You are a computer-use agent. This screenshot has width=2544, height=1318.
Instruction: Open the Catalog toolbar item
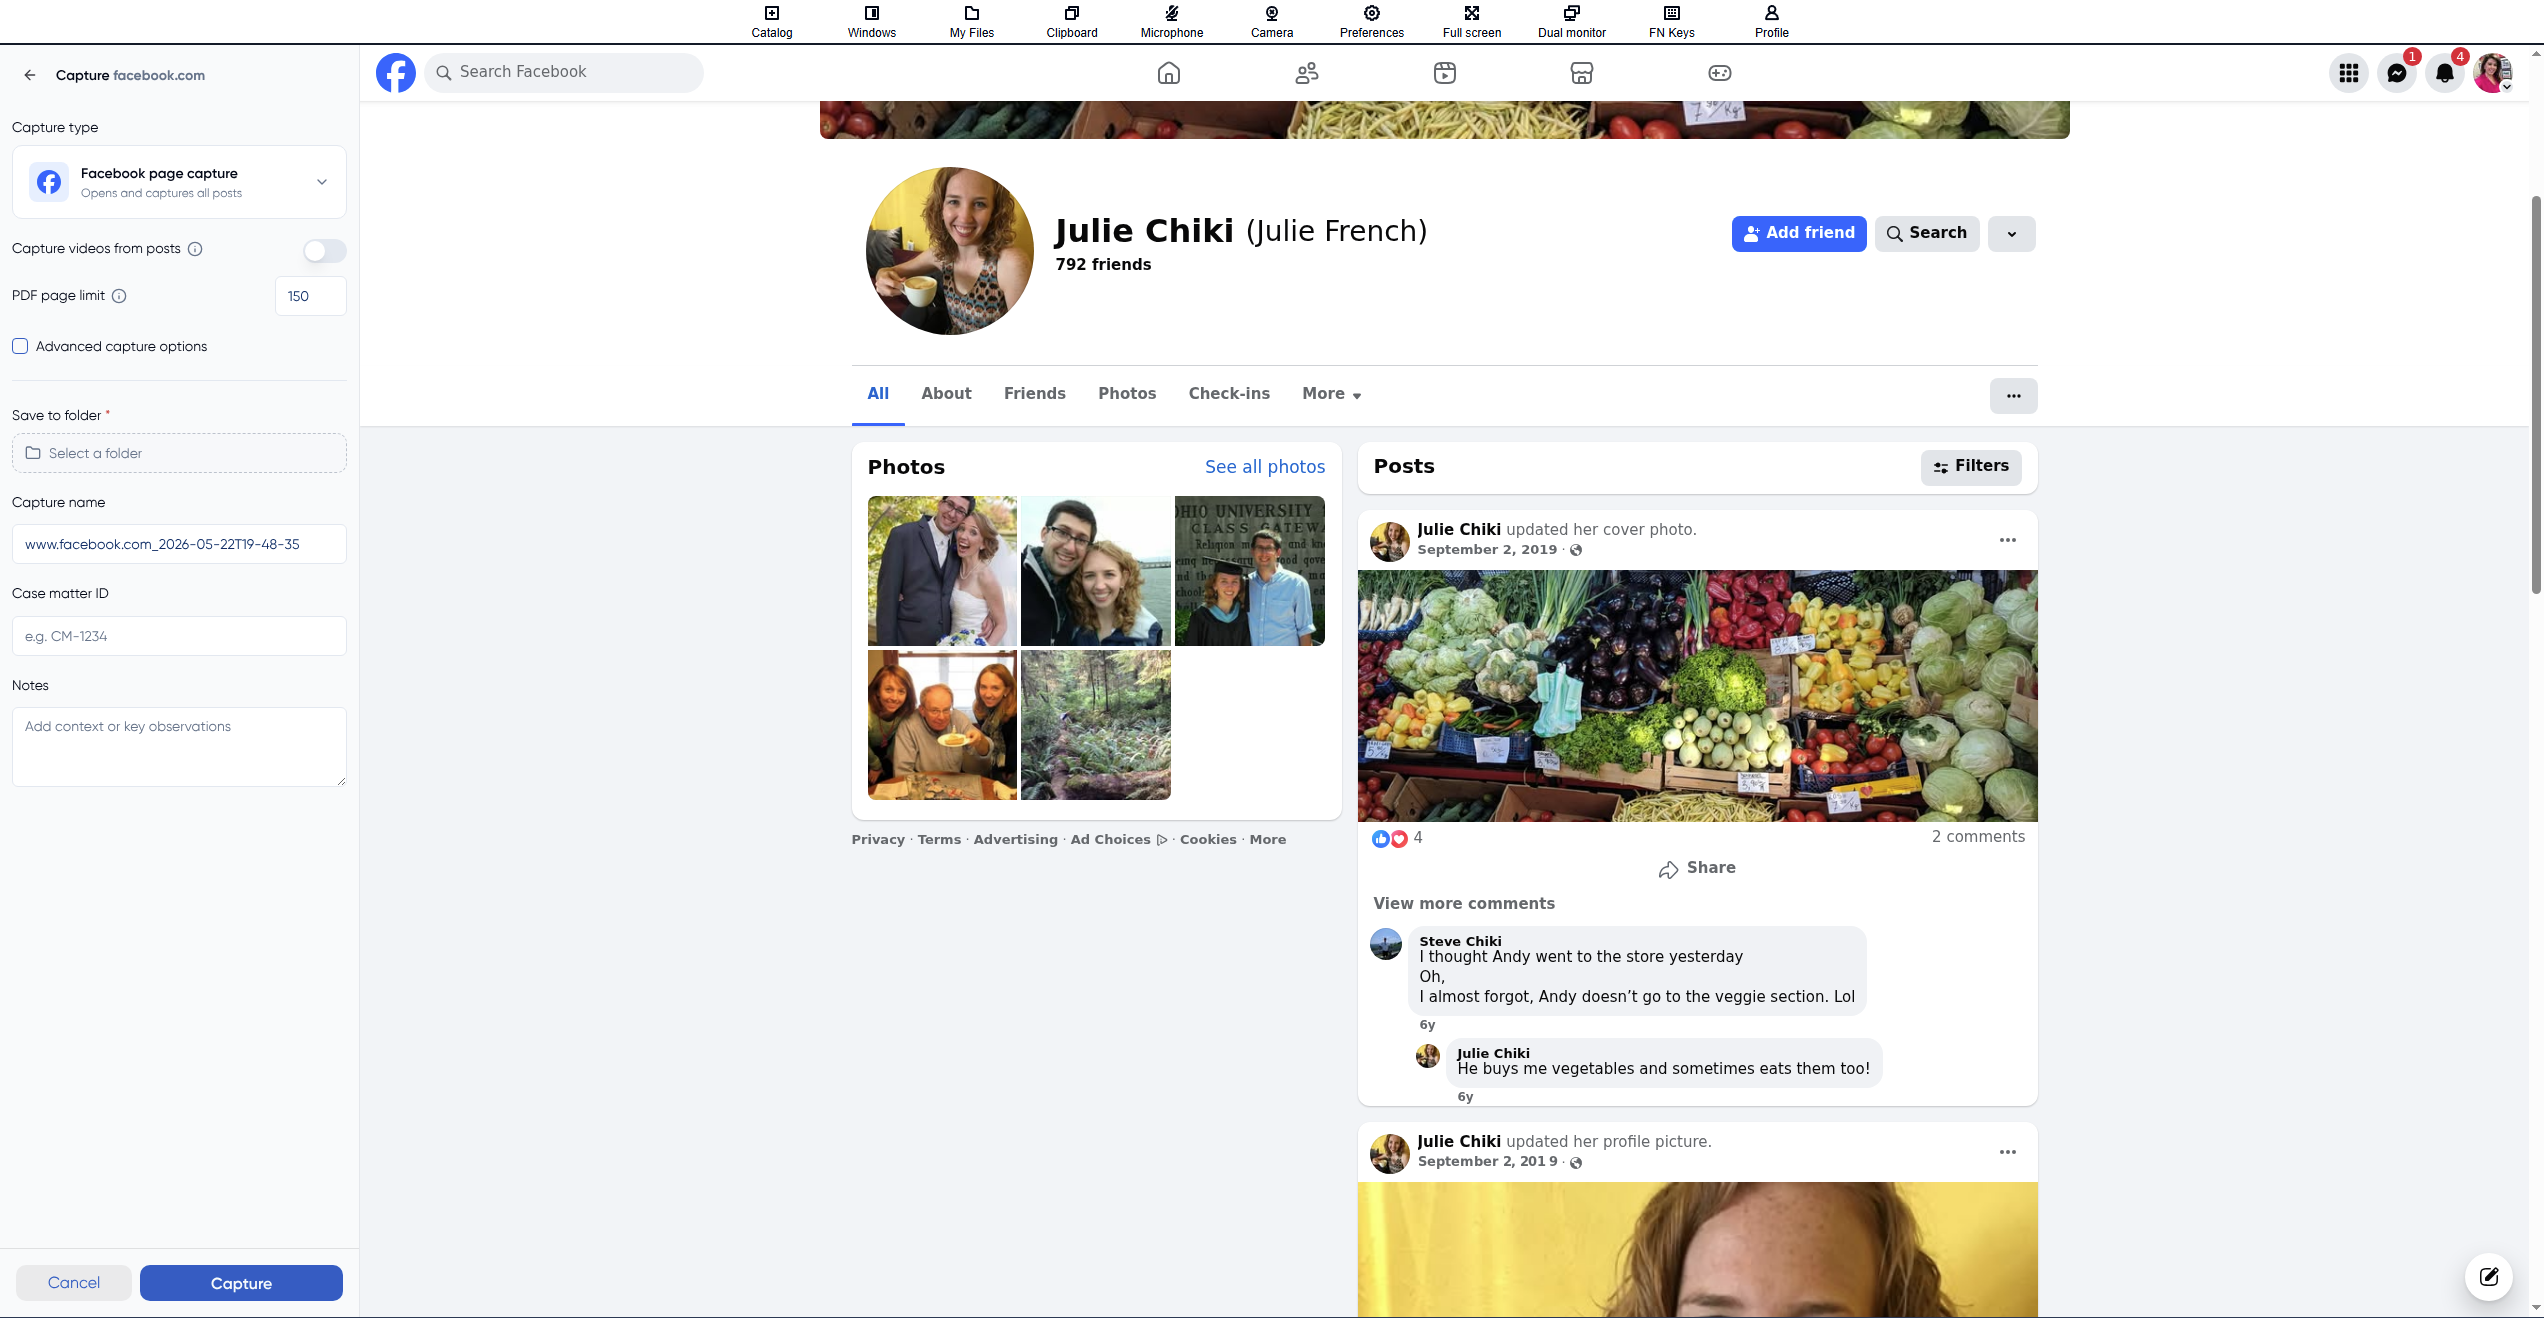click(771, 21)
